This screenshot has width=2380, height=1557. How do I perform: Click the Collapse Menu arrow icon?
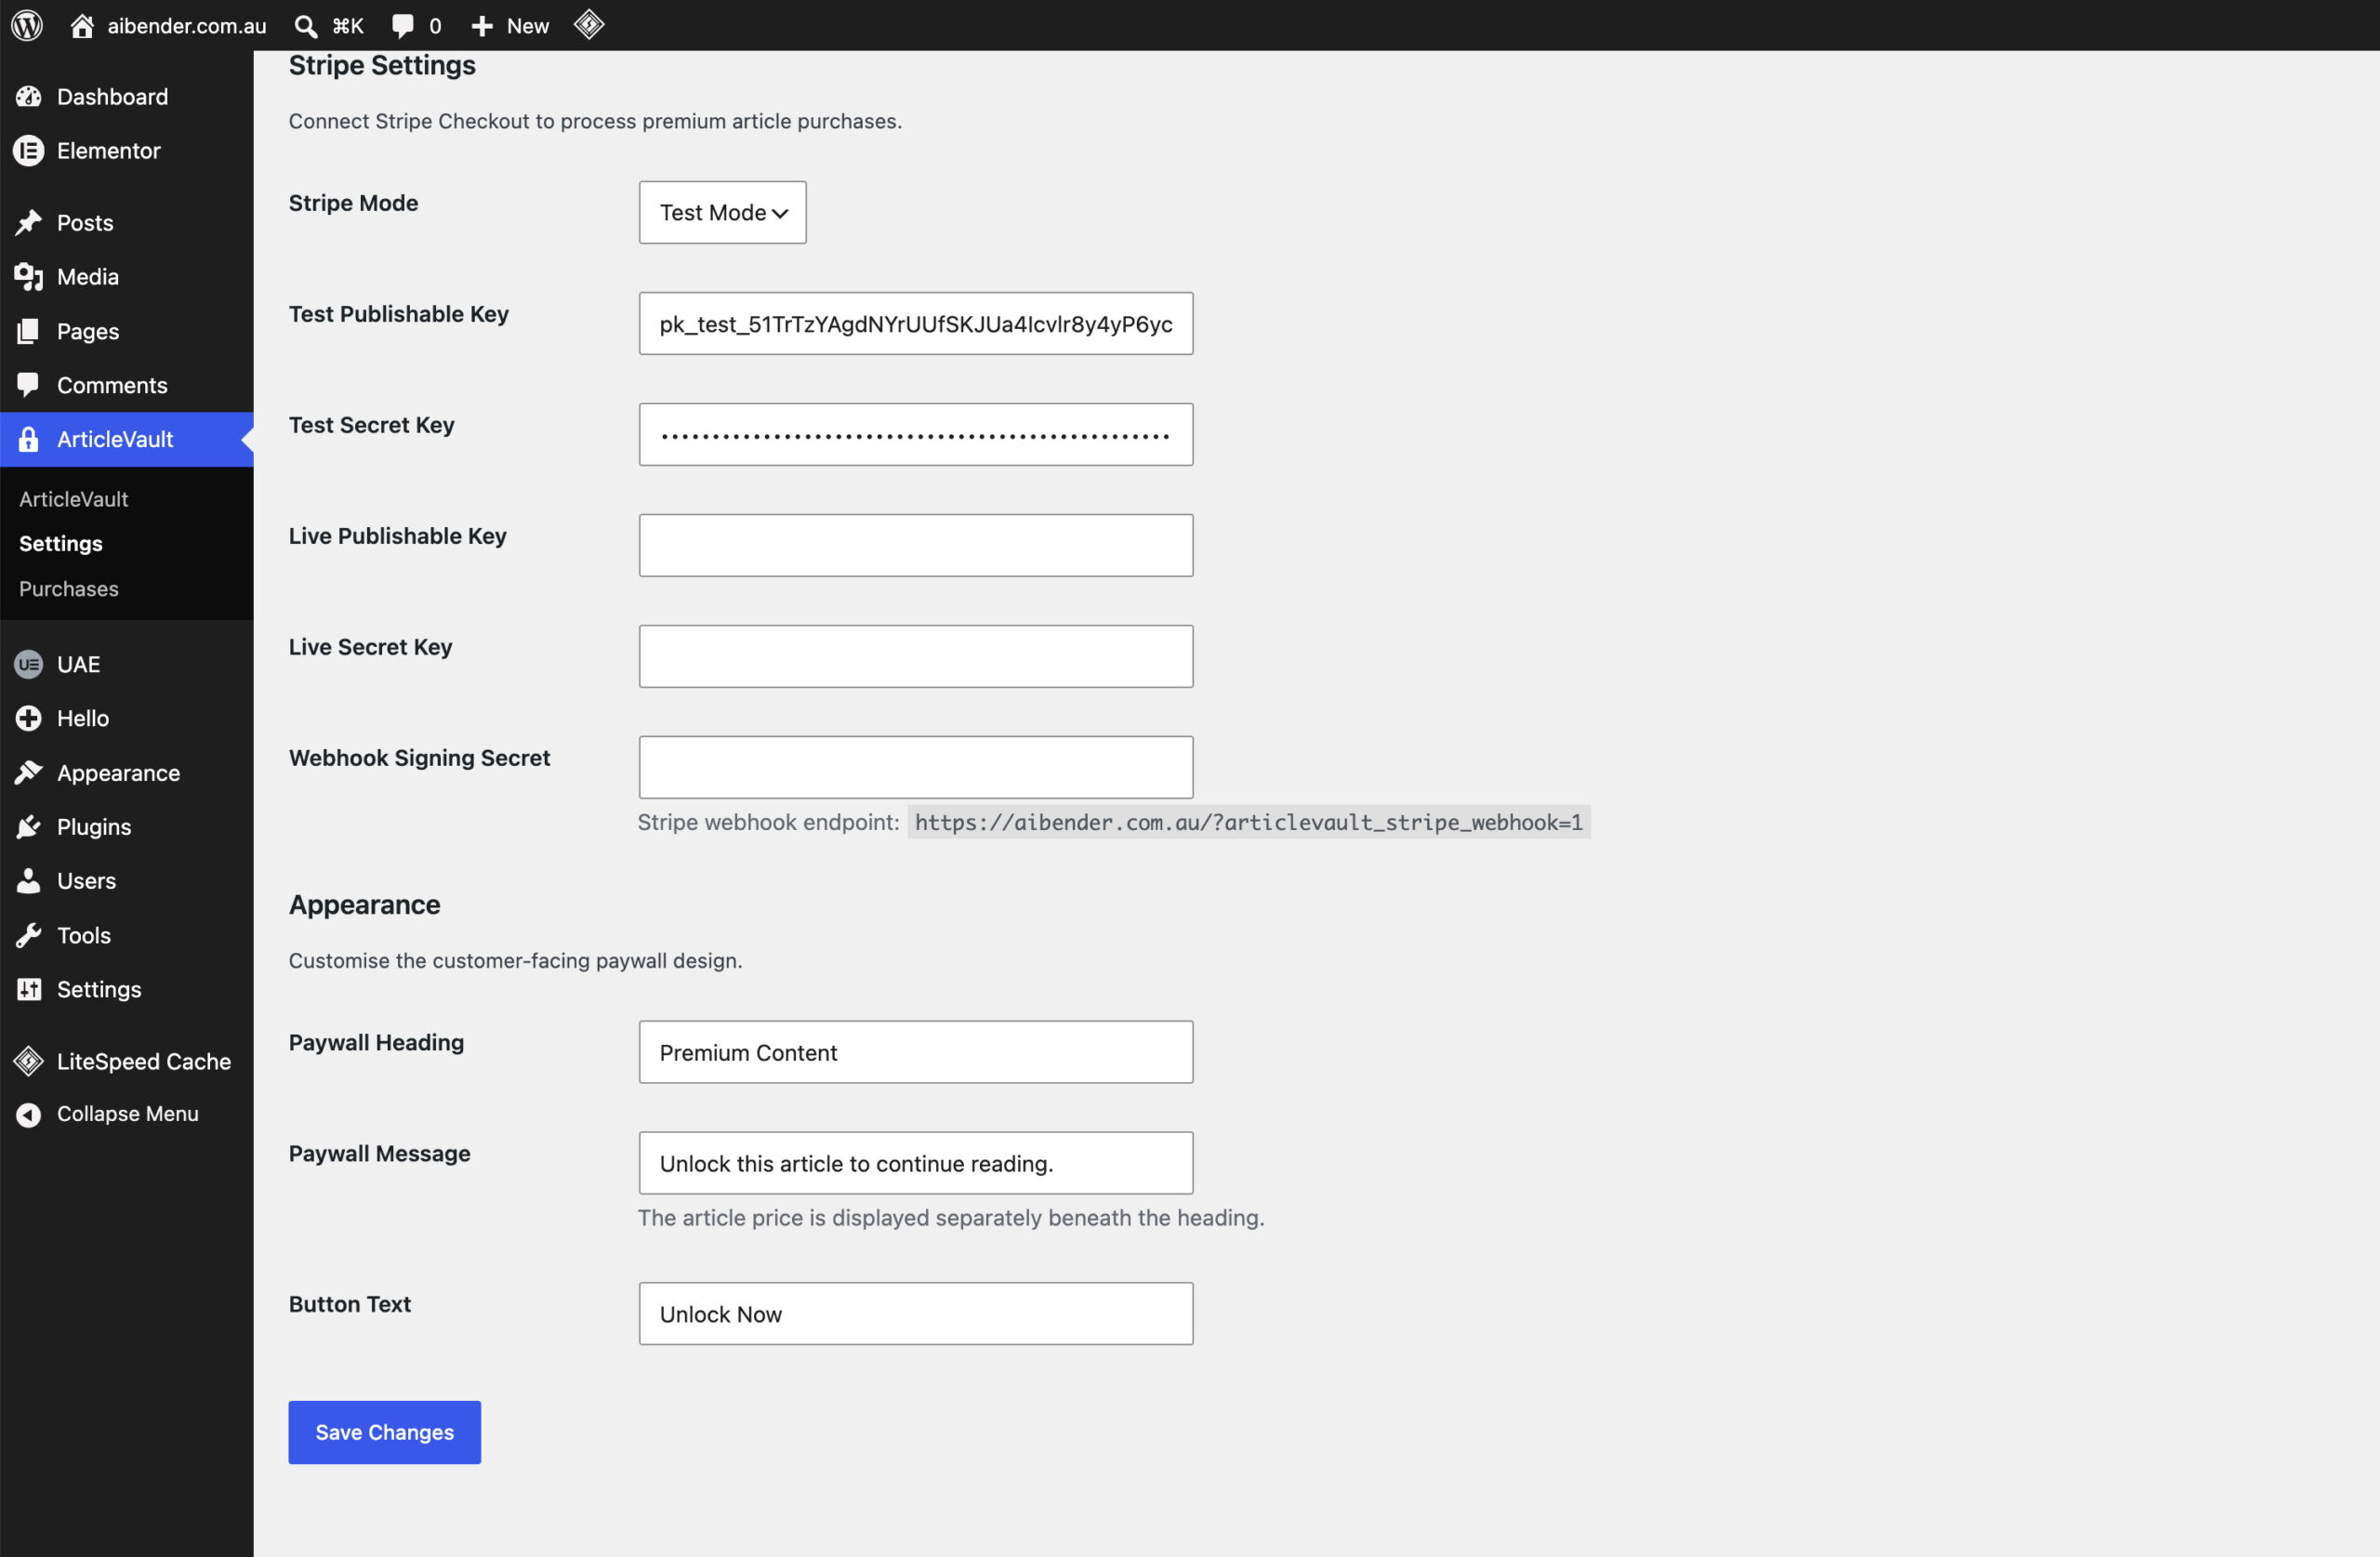click(29, 1114)
